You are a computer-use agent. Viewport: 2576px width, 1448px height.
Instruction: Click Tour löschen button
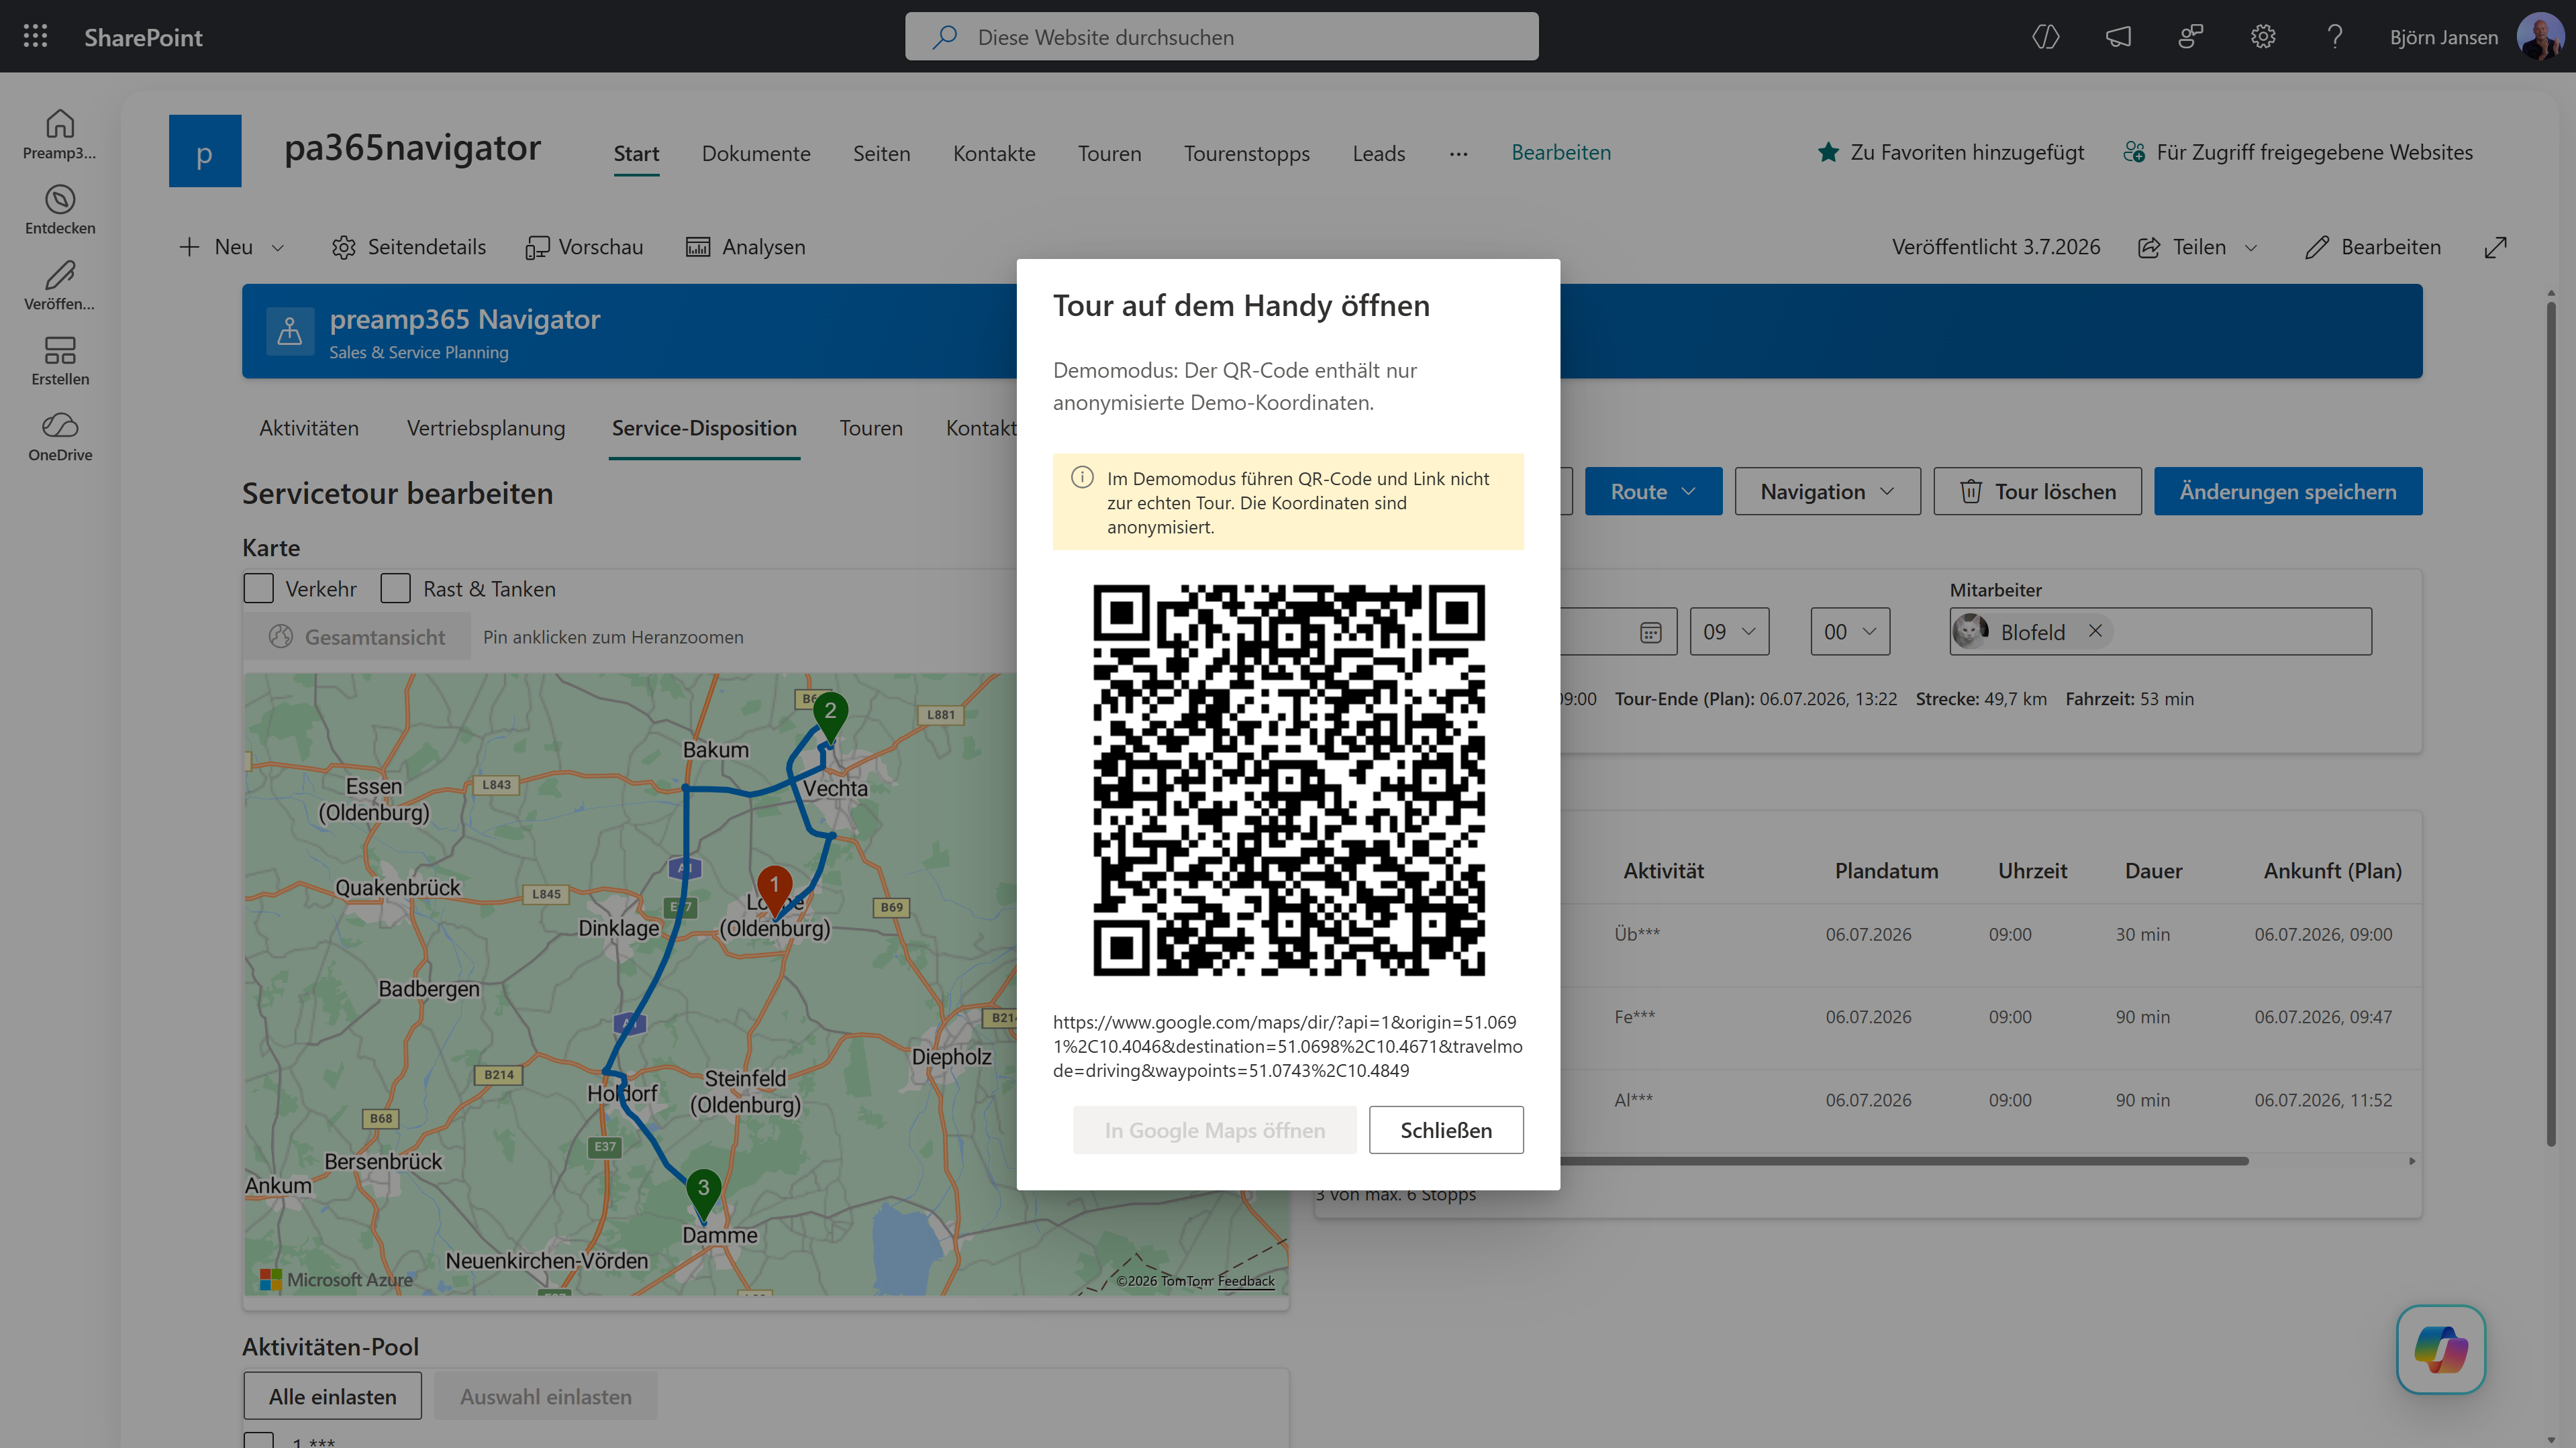coord(2037,491)
